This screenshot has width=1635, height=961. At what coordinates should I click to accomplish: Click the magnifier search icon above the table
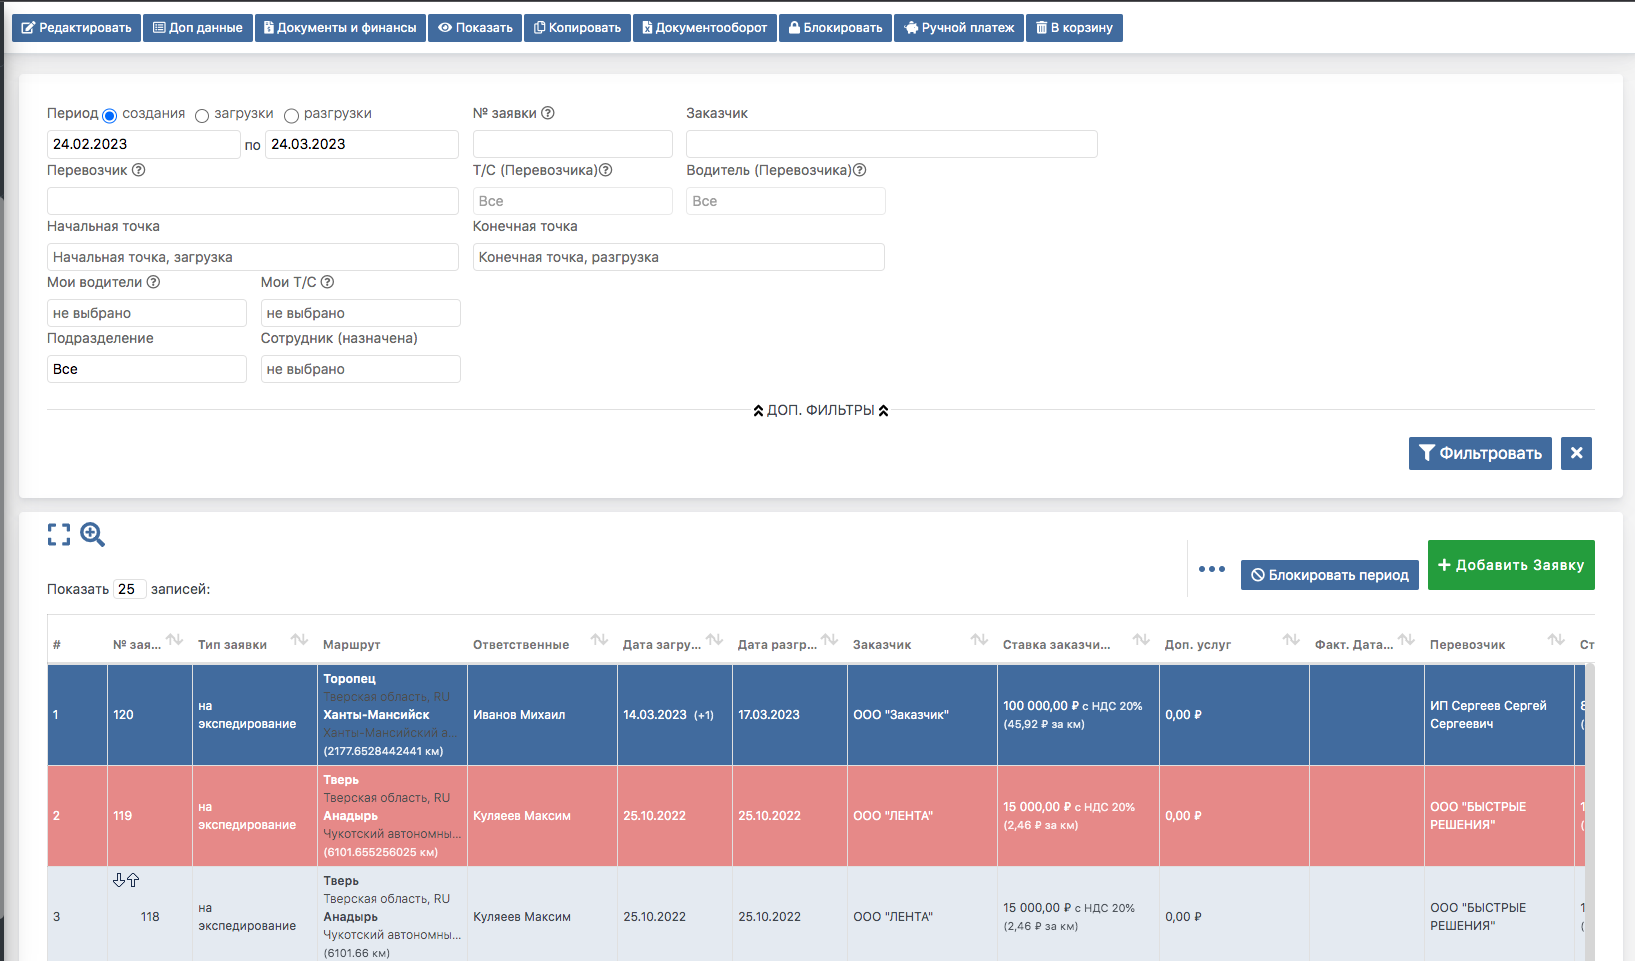point(93,535)
